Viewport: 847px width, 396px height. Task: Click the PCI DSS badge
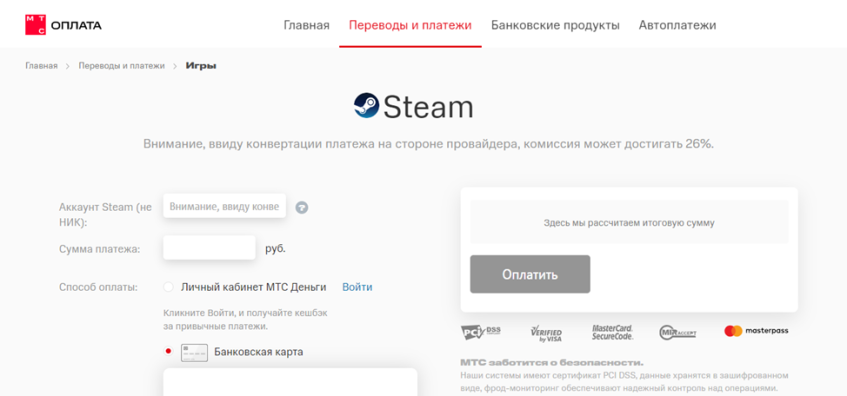(480, 332)
